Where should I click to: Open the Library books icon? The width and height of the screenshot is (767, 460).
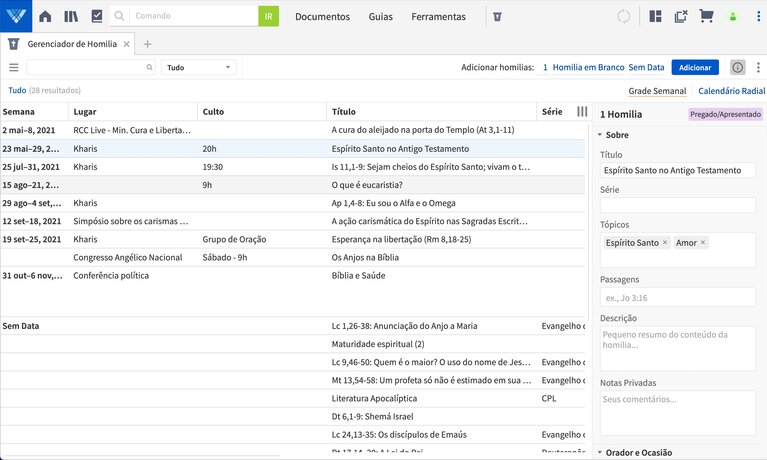(x=71, y=17)
